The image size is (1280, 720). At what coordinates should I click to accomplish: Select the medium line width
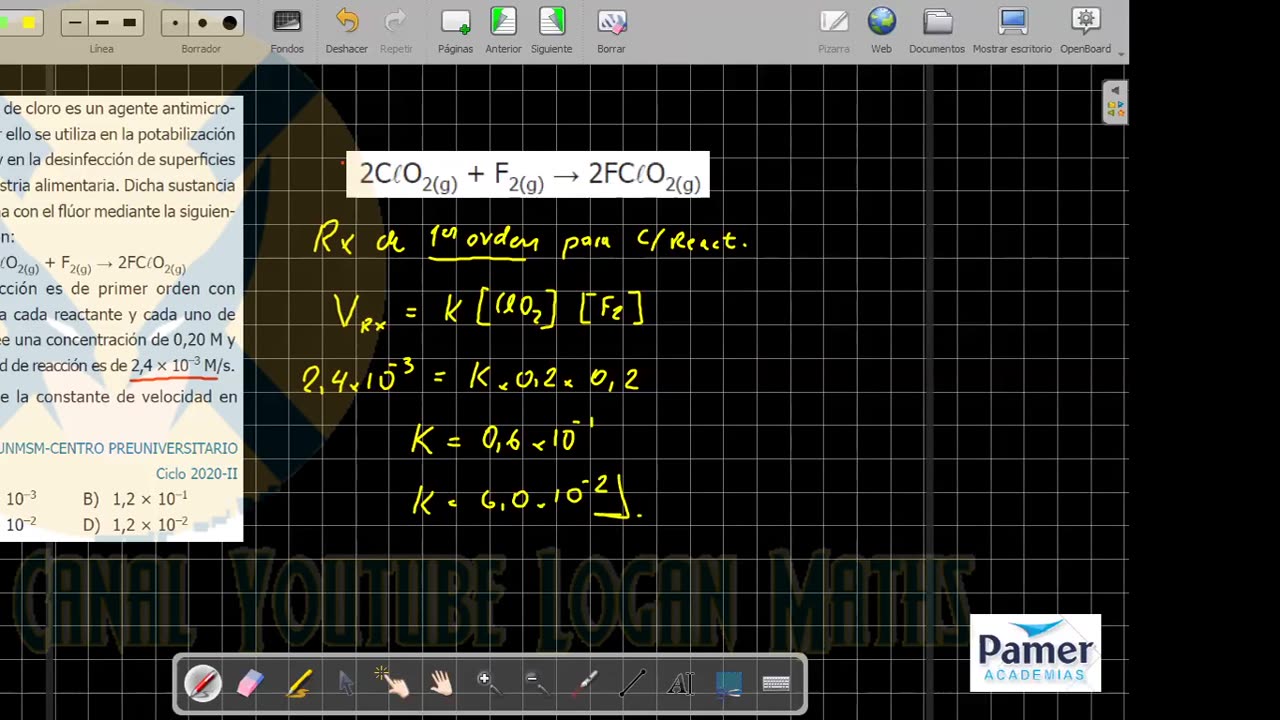(x=102, y=22)
